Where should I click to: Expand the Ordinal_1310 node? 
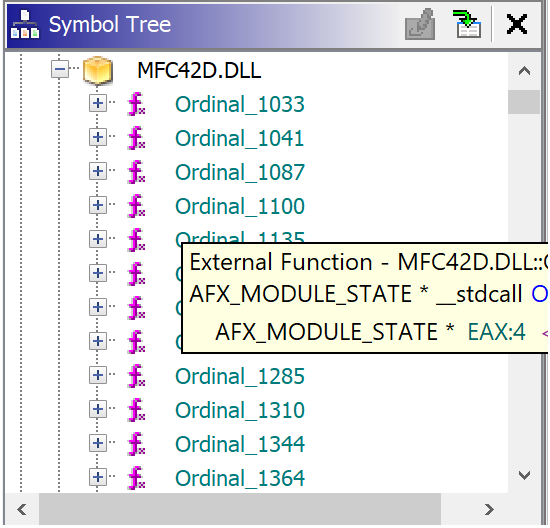click(x=98, y=410)
